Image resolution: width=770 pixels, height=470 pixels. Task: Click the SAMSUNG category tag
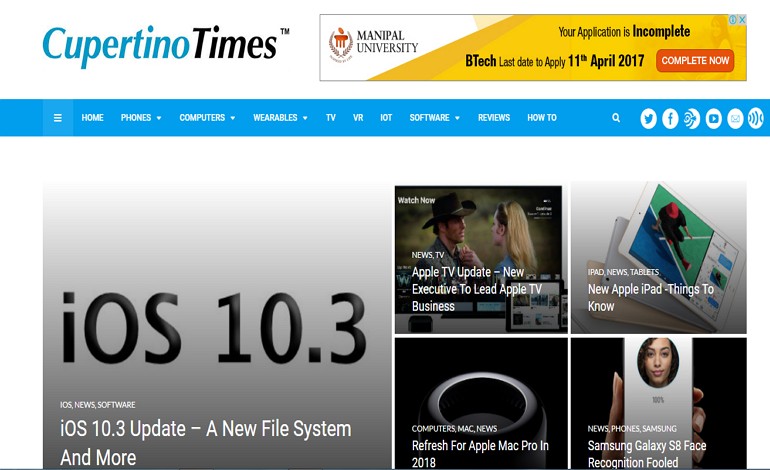point(659,428)
